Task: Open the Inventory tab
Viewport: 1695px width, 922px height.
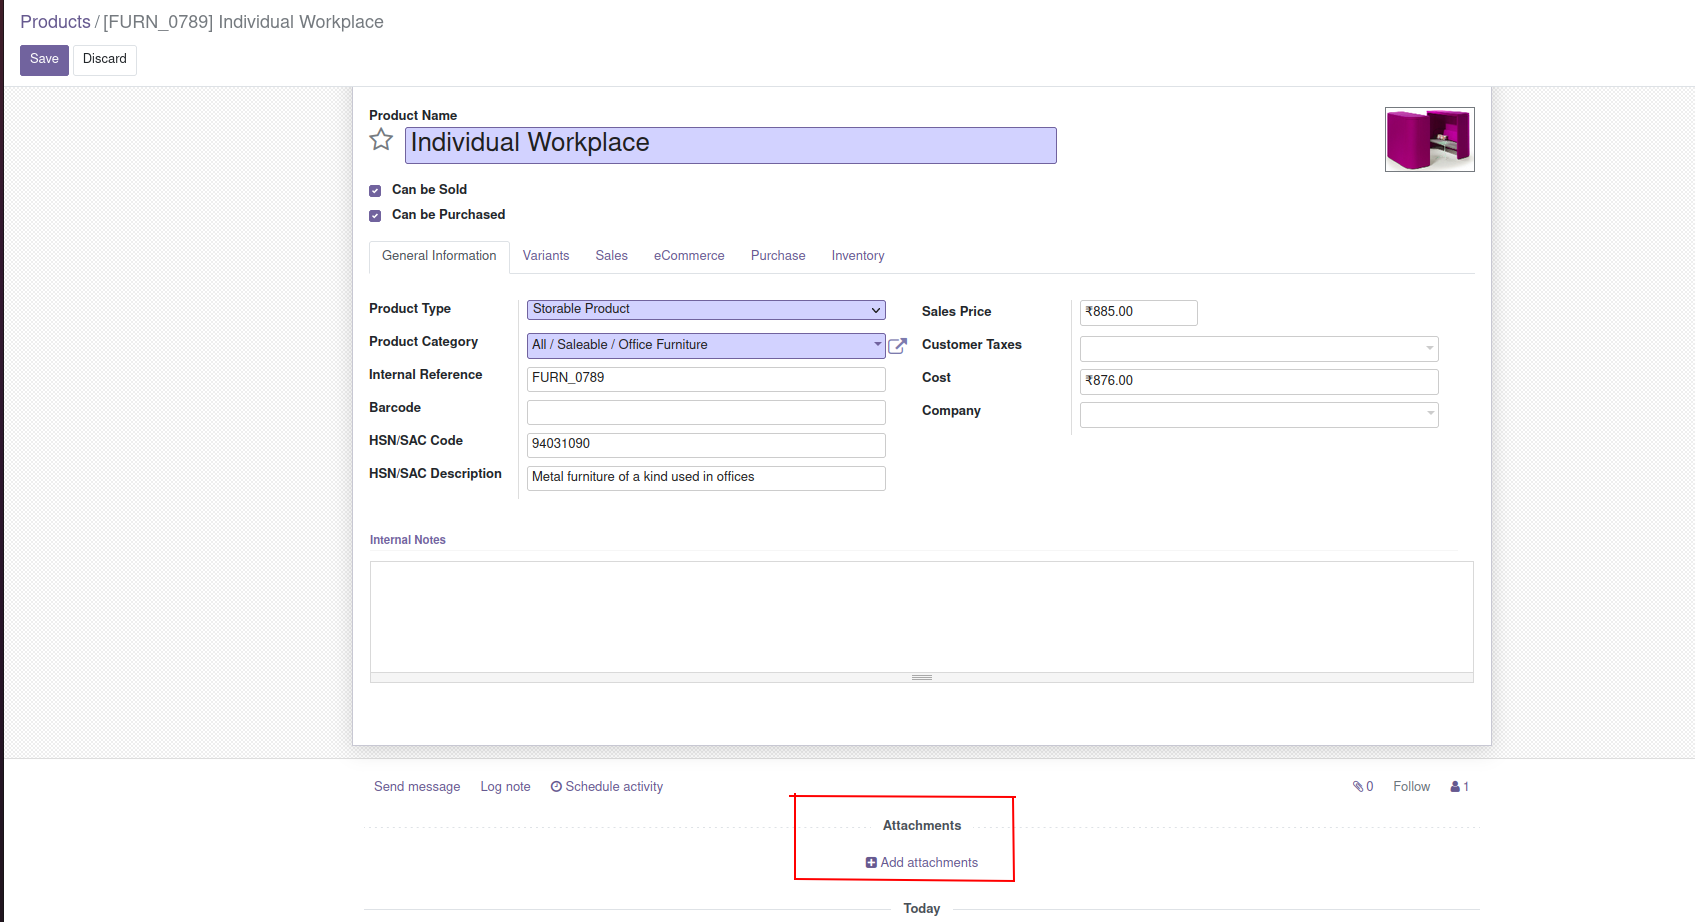Action: point(857,256)
